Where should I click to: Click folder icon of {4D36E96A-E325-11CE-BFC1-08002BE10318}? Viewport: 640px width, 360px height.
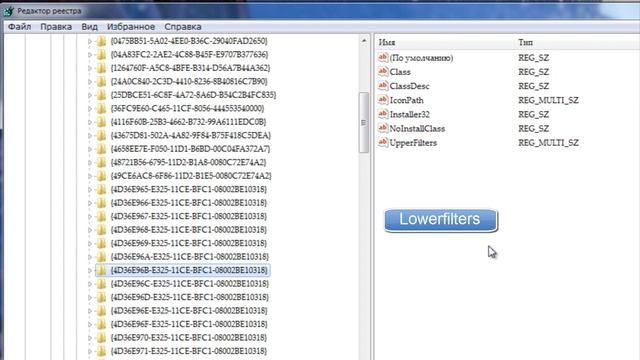coord(101,256)
